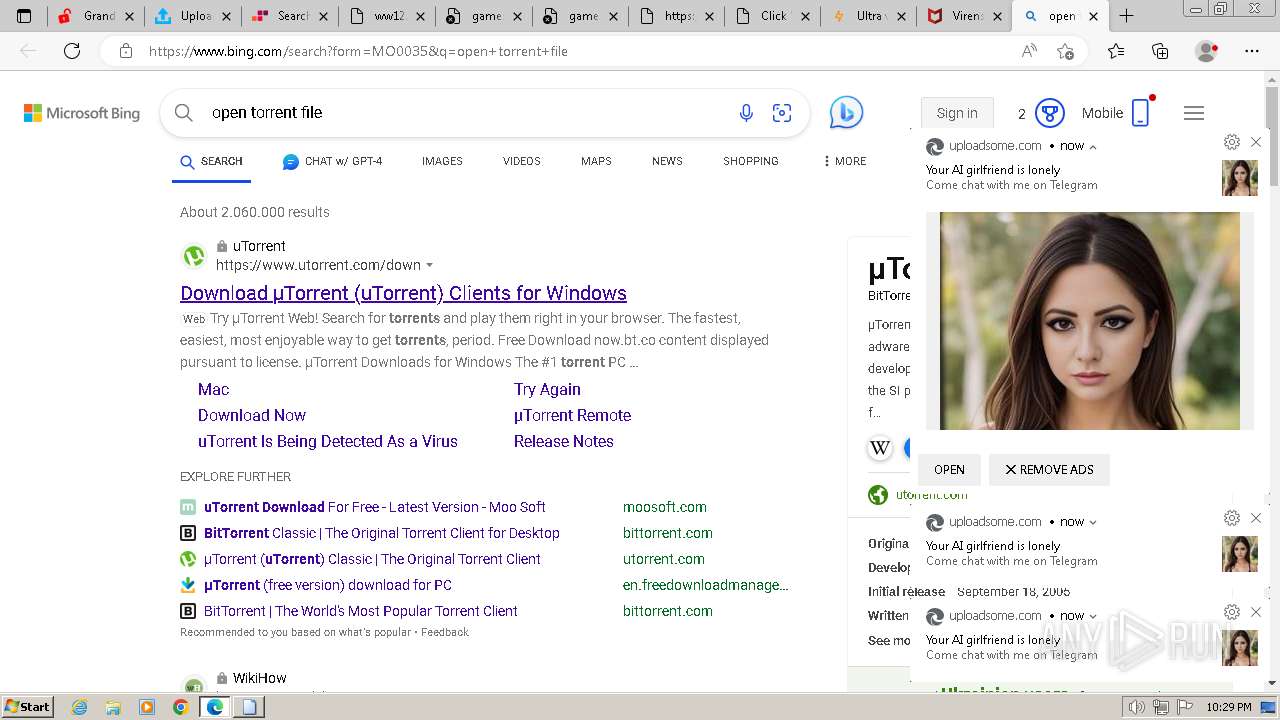Open Bing hamburger settings menu
The image size is (1280, 720).
[x=1194, y=113]
